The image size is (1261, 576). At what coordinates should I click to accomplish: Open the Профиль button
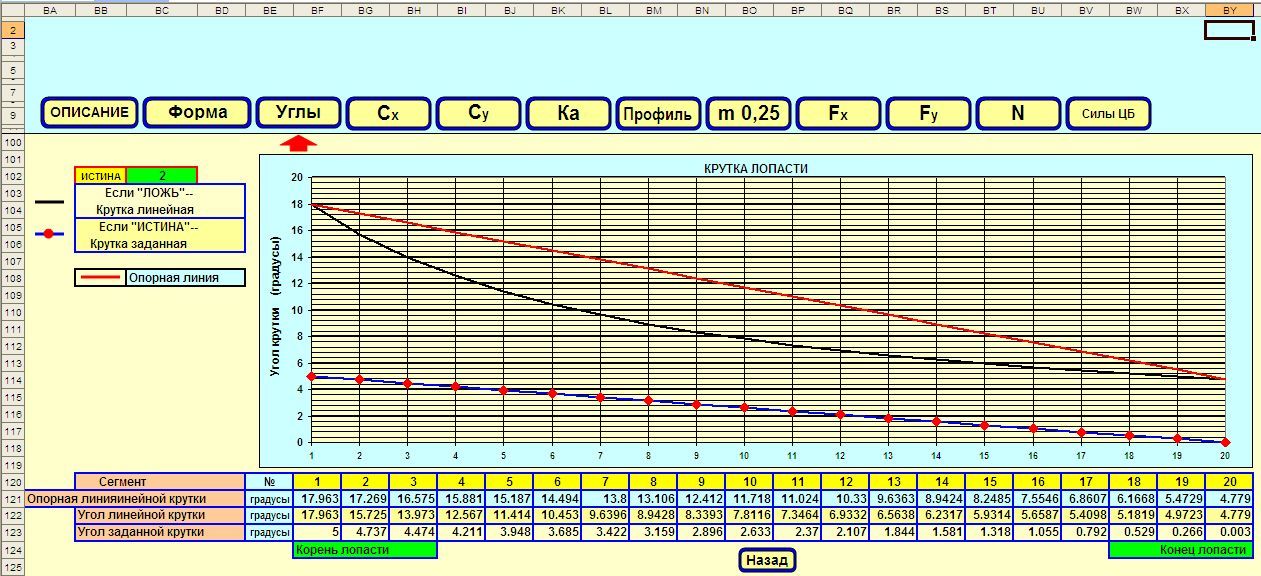point(657,114)
